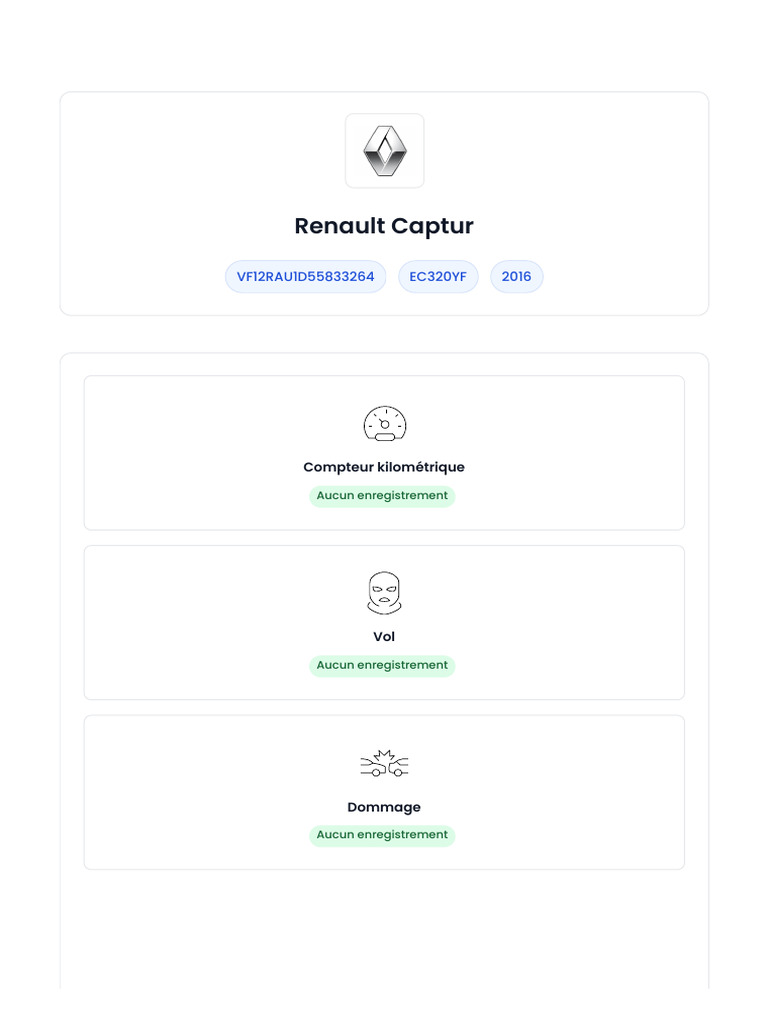The width and height of the screenshot is (768, 1024).
Task: Select the Compteur kilométrique card
Action: coord(384,453)
